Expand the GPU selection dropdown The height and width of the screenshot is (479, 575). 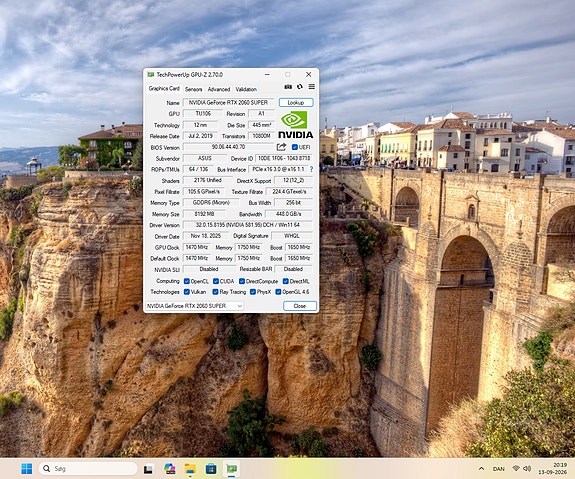click(194, 306)
